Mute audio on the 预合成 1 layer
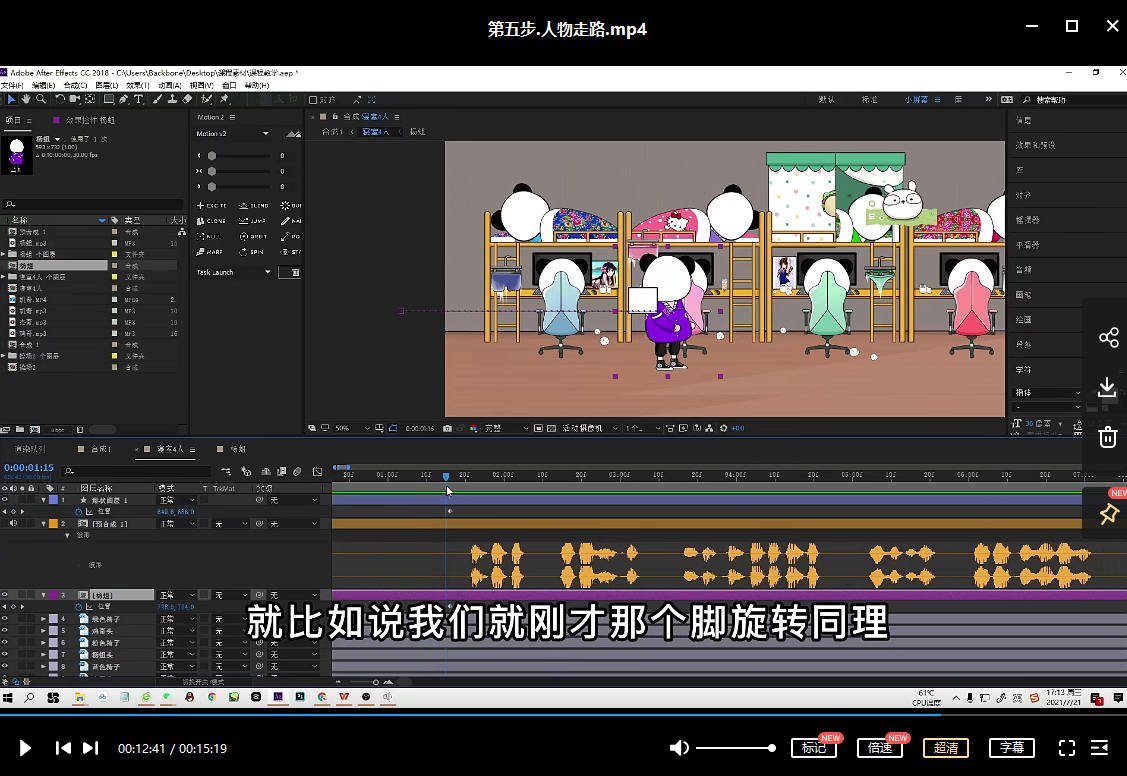 (13, 524)
